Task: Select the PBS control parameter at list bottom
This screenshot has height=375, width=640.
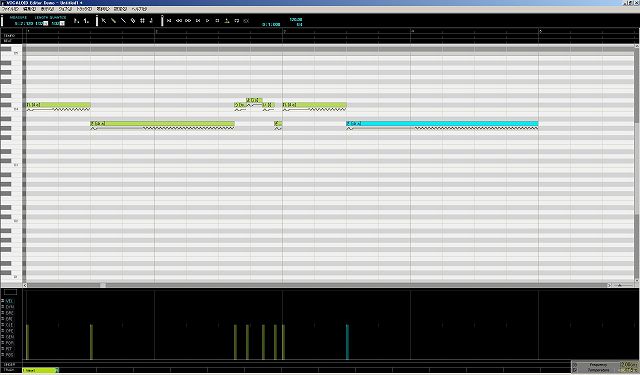Action: click(x=9, y=355)
